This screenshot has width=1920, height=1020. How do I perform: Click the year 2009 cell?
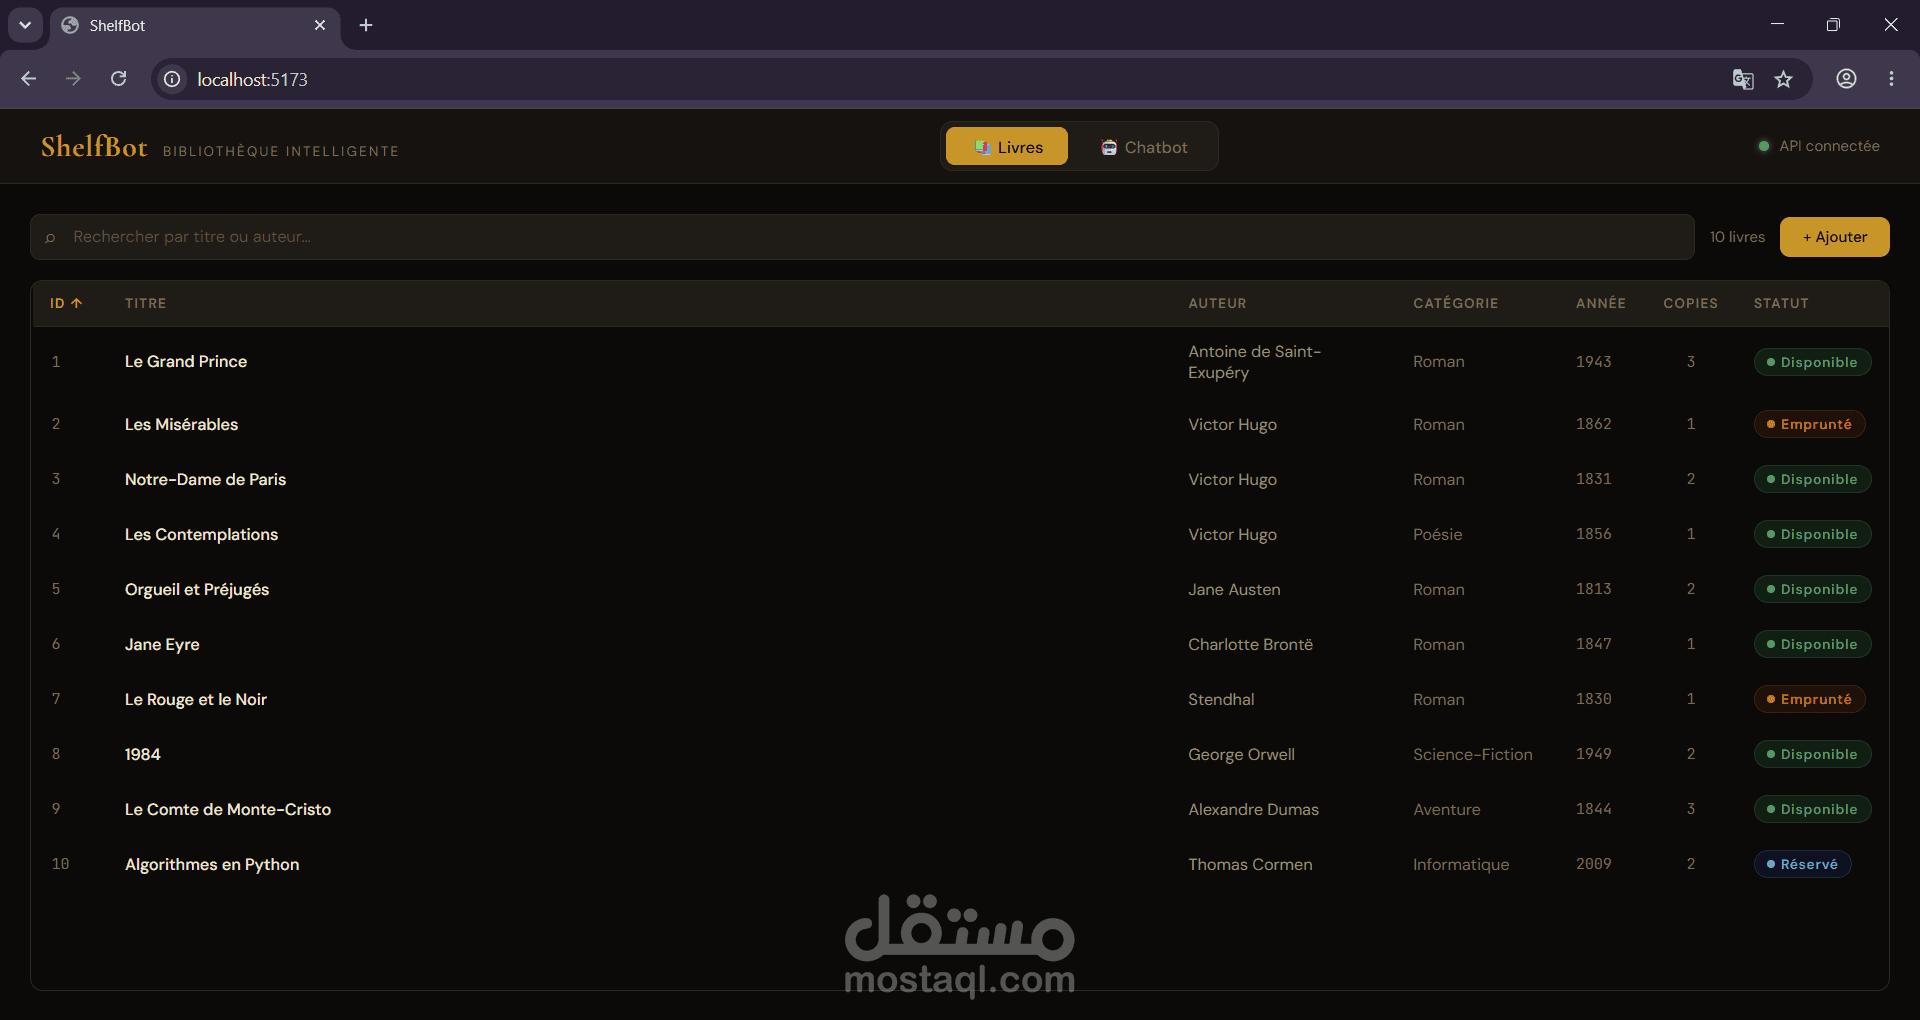1593,864
